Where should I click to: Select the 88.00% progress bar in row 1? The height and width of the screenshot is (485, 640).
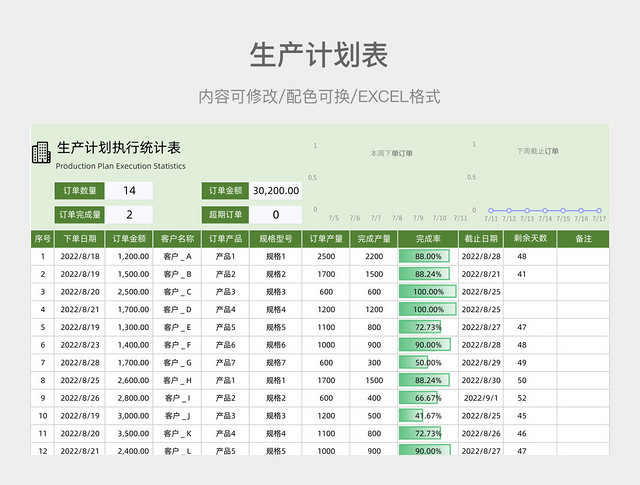(x=424, y=256)
